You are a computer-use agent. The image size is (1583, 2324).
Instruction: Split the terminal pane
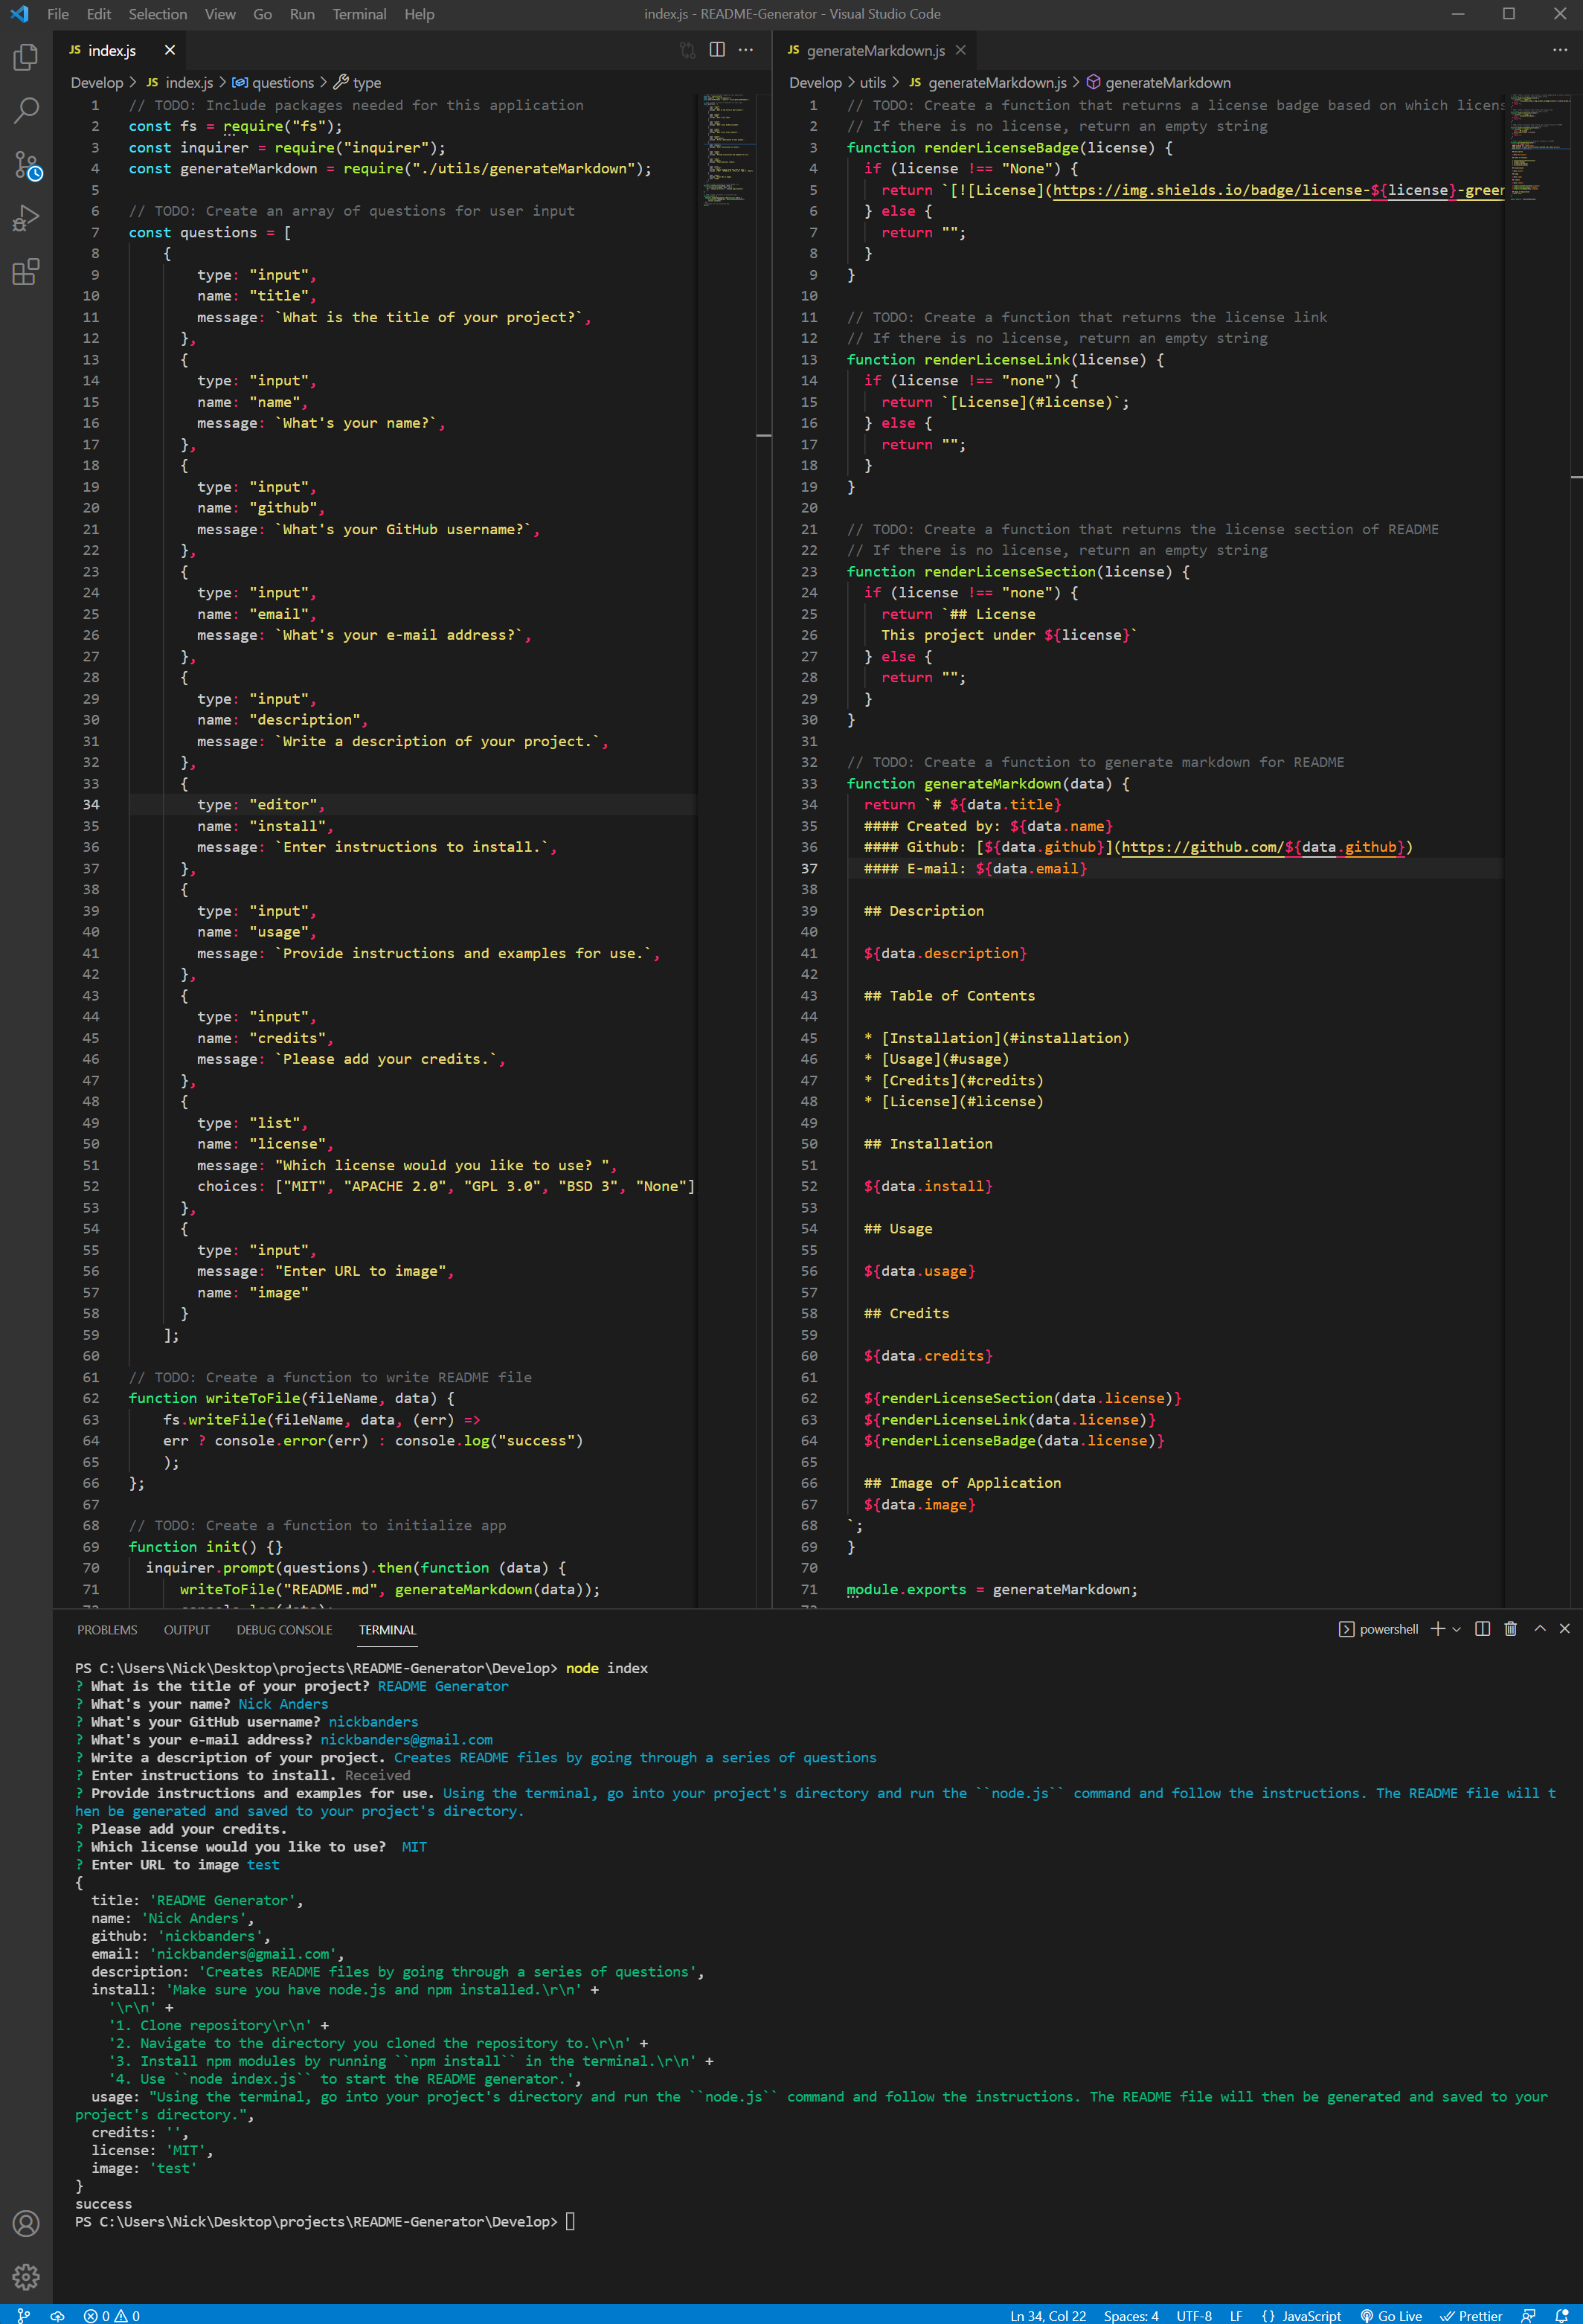(1482, 1629)
